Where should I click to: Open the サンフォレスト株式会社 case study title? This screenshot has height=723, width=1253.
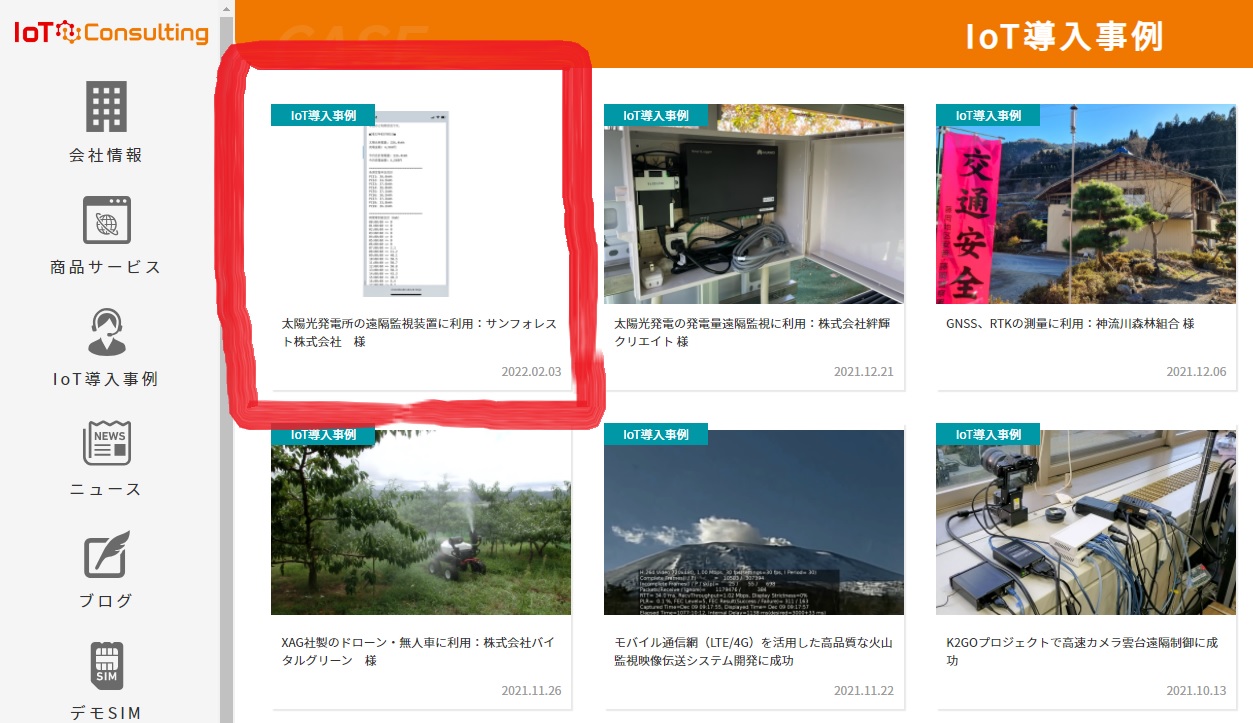(x=419, y=333)
